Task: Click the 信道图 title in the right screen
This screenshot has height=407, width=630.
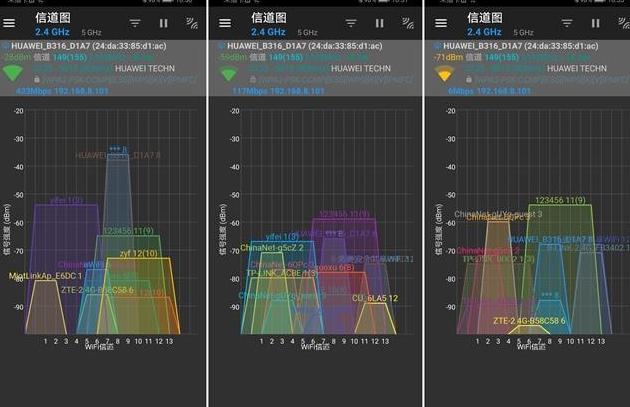Action: point(485,17)
